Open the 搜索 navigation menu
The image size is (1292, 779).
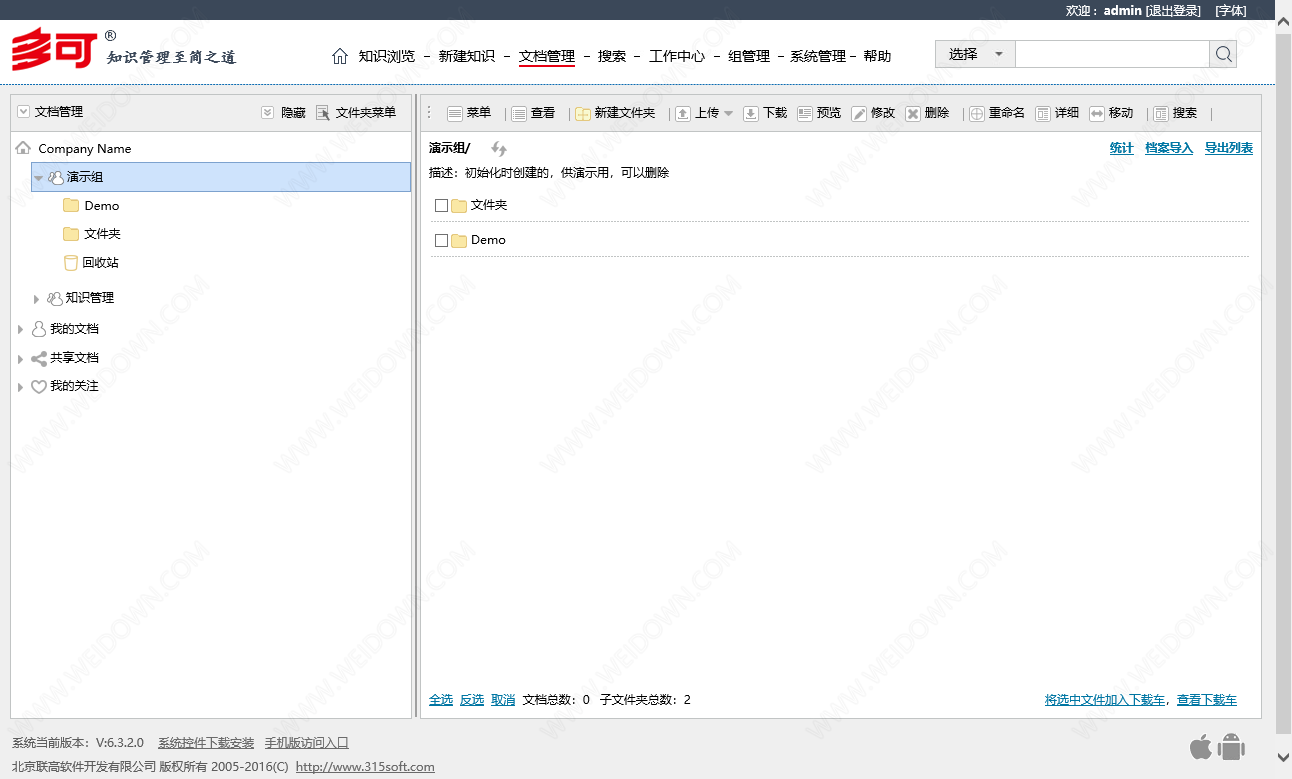612,56
